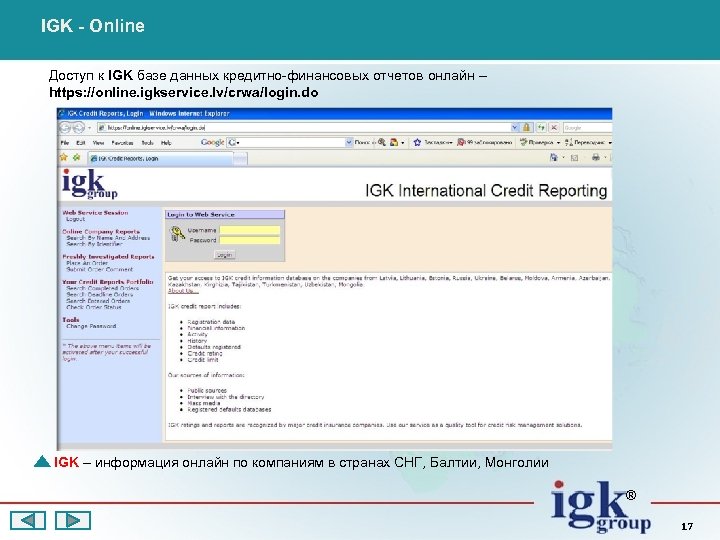Click the slide's next arrow button
720x540 pixels.
73,520
